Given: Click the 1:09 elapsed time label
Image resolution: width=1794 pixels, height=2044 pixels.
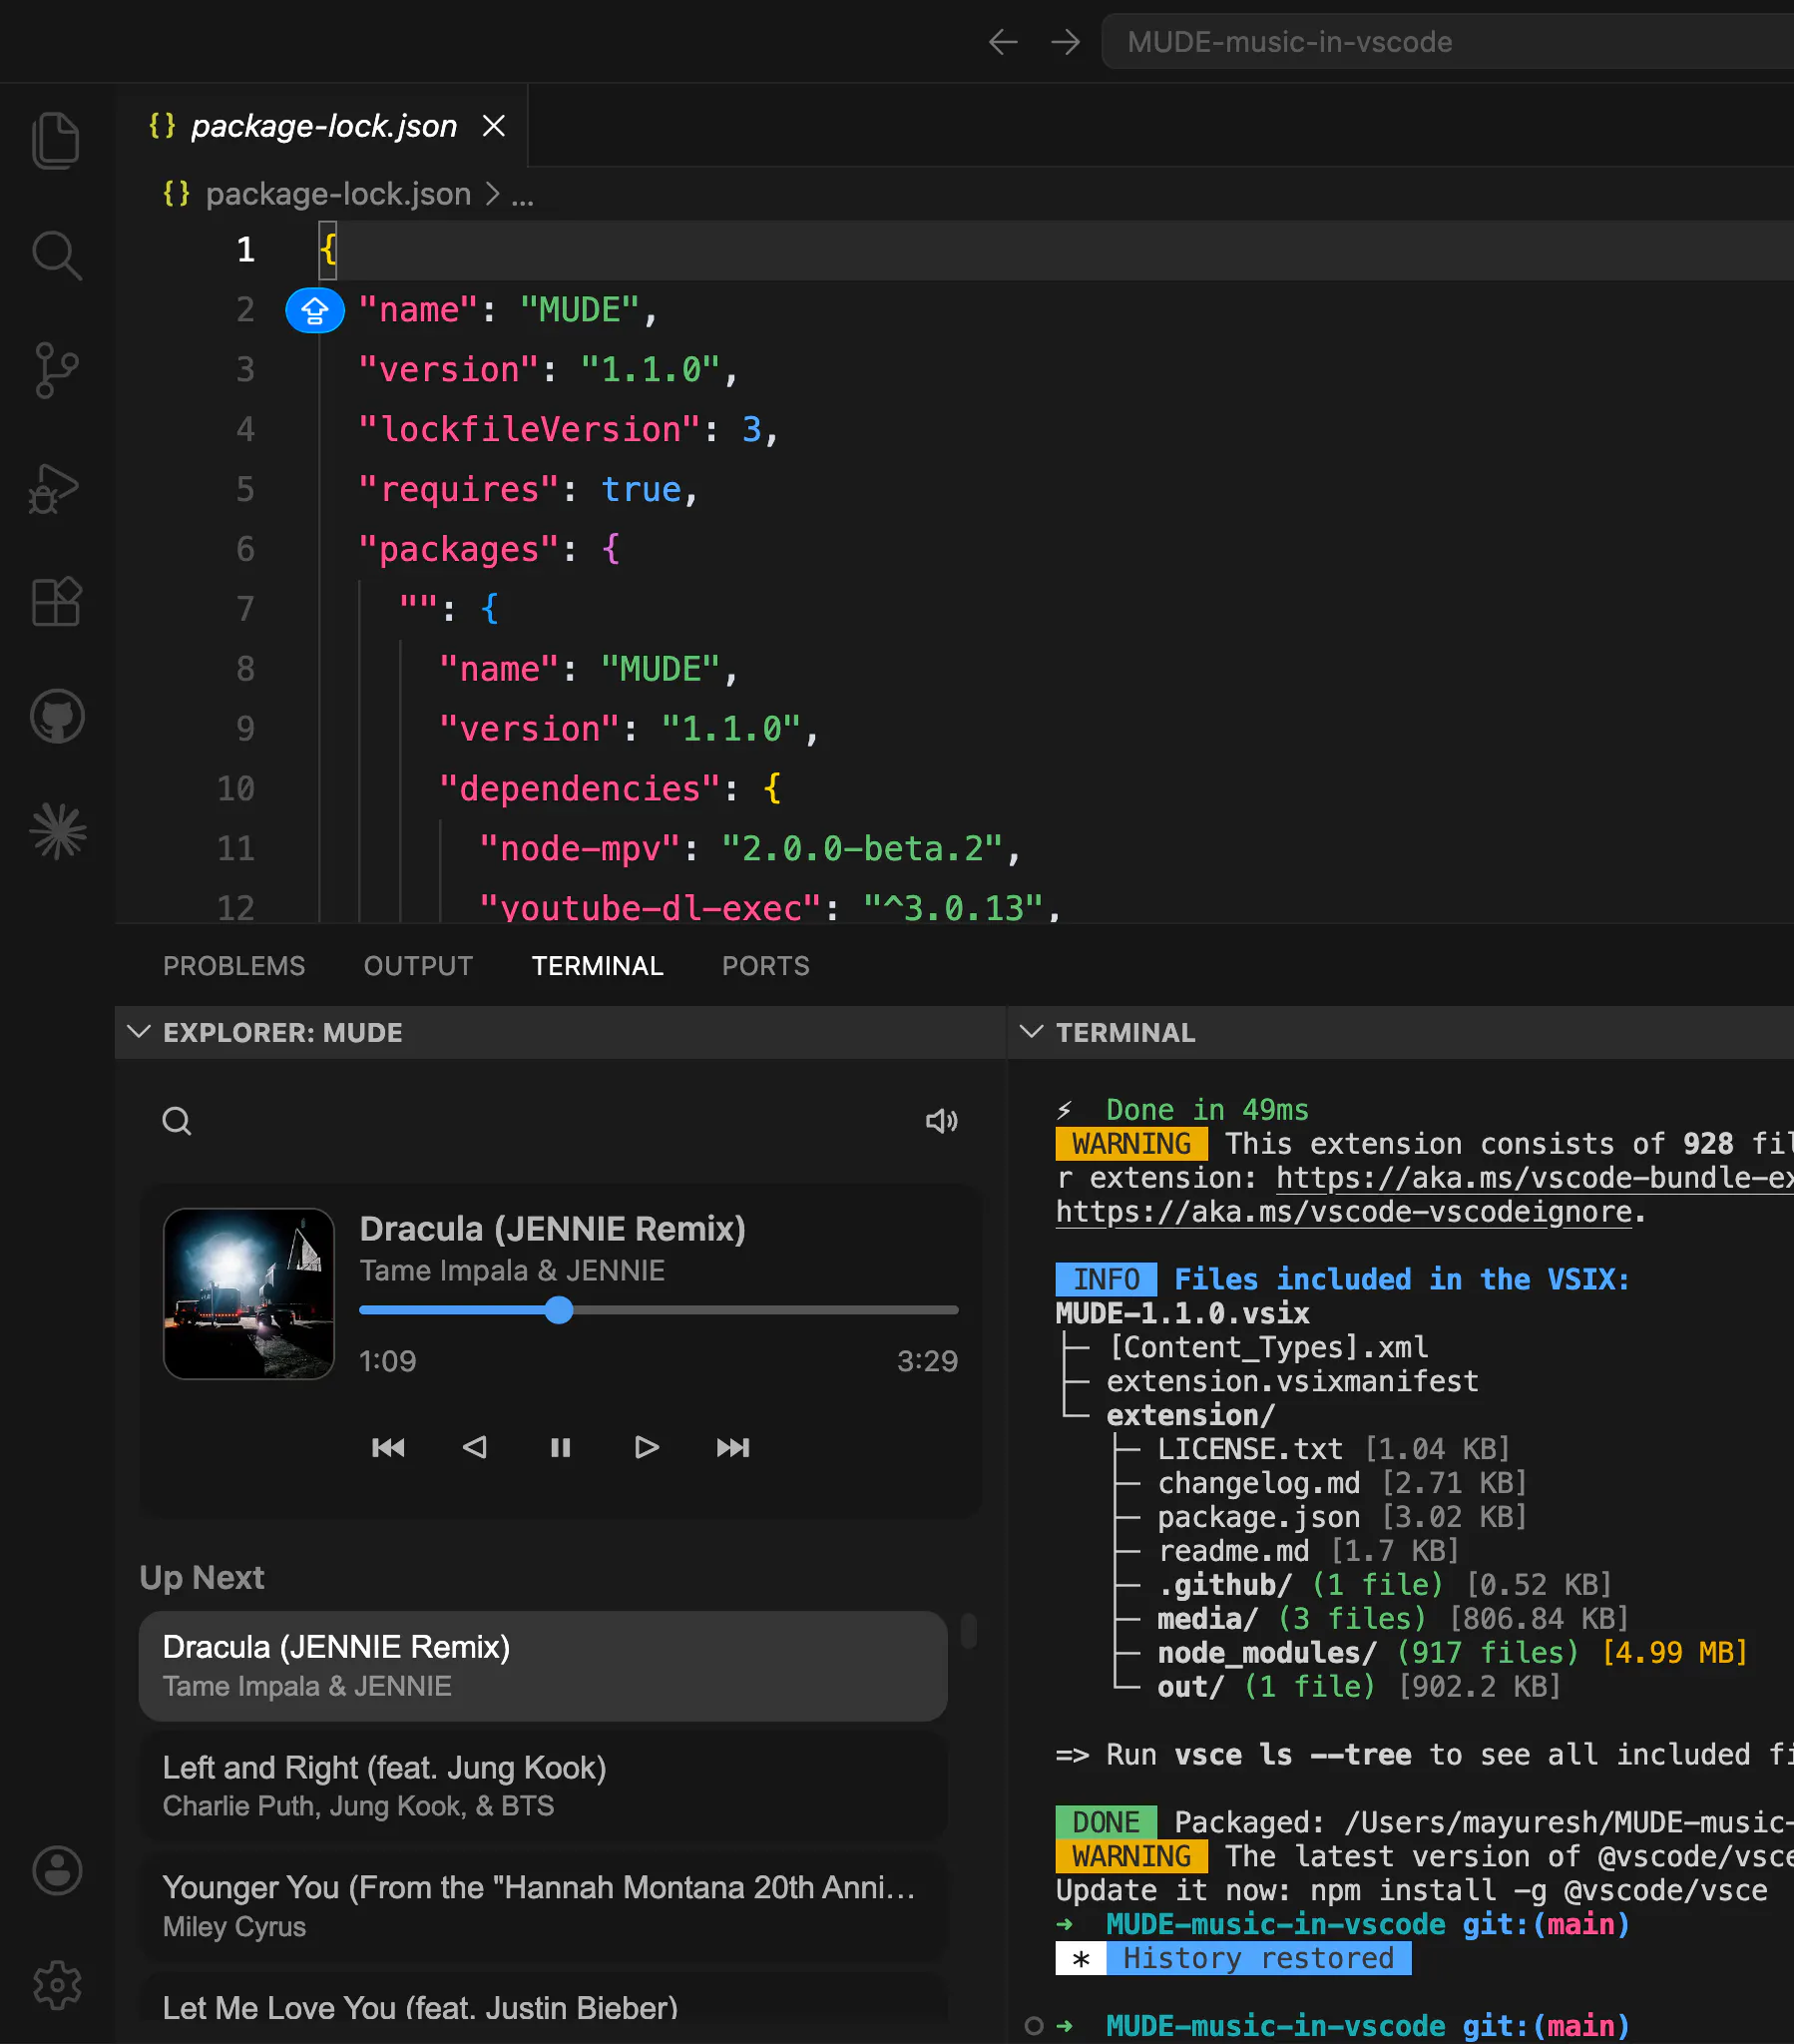Looking at the screenshot, I should 388,1361.
